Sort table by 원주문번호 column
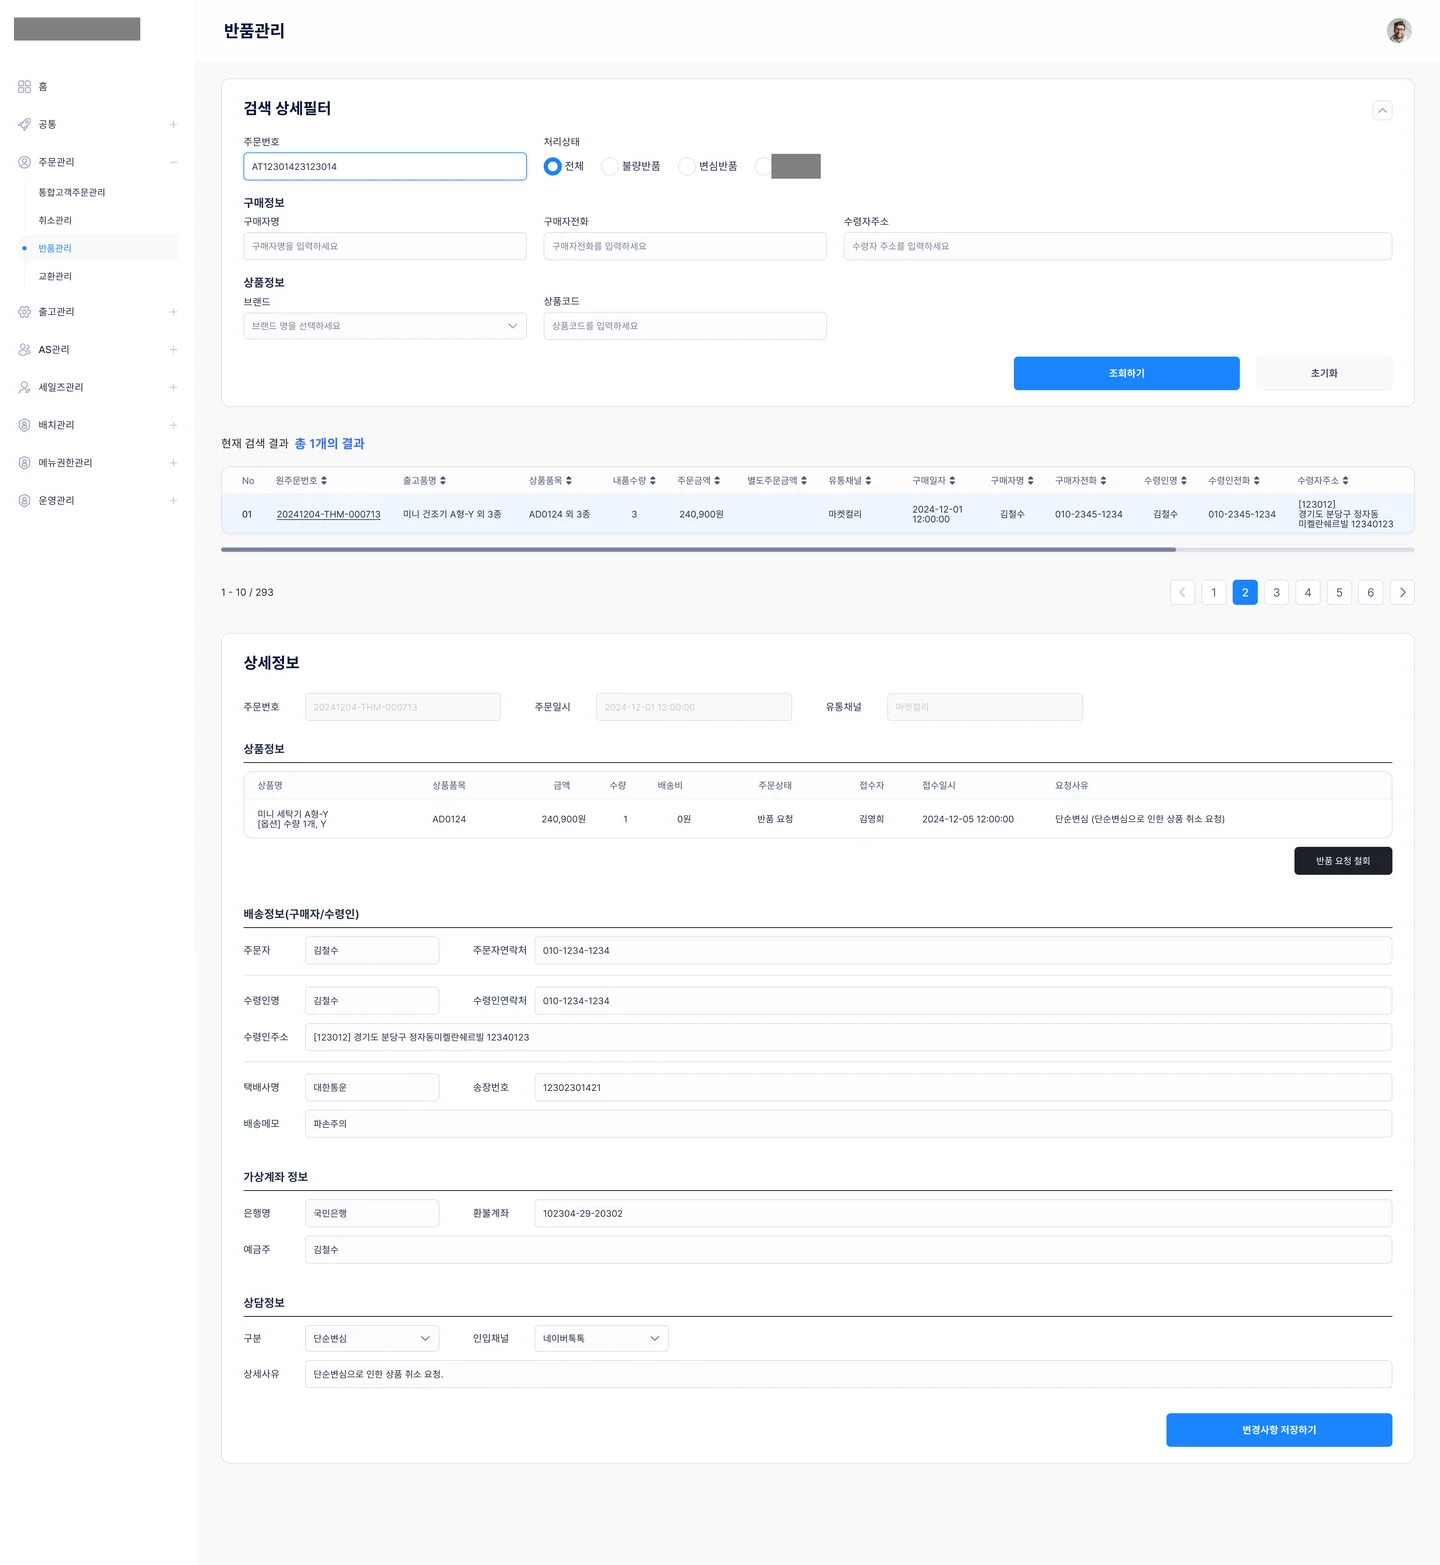 [x=324, y=481]
